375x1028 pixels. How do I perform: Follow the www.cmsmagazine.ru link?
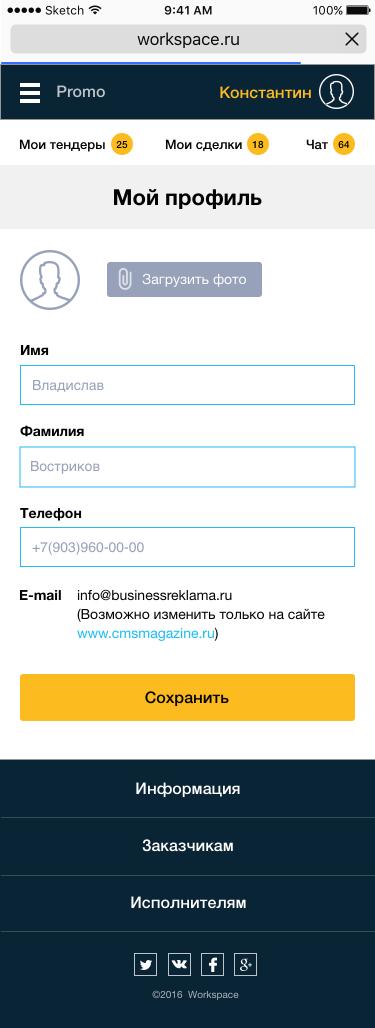(146, 634)
